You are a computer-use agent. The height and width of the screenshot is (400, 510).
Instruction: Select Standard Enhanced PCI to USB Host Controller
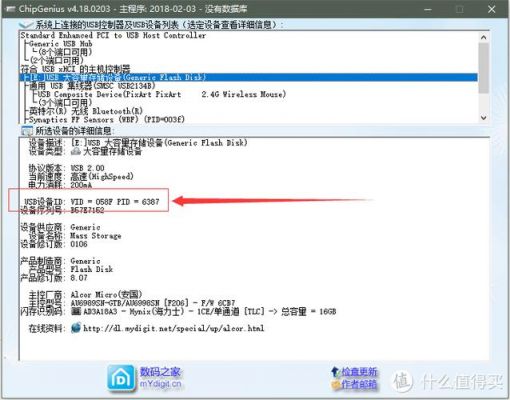click(113, 35)
